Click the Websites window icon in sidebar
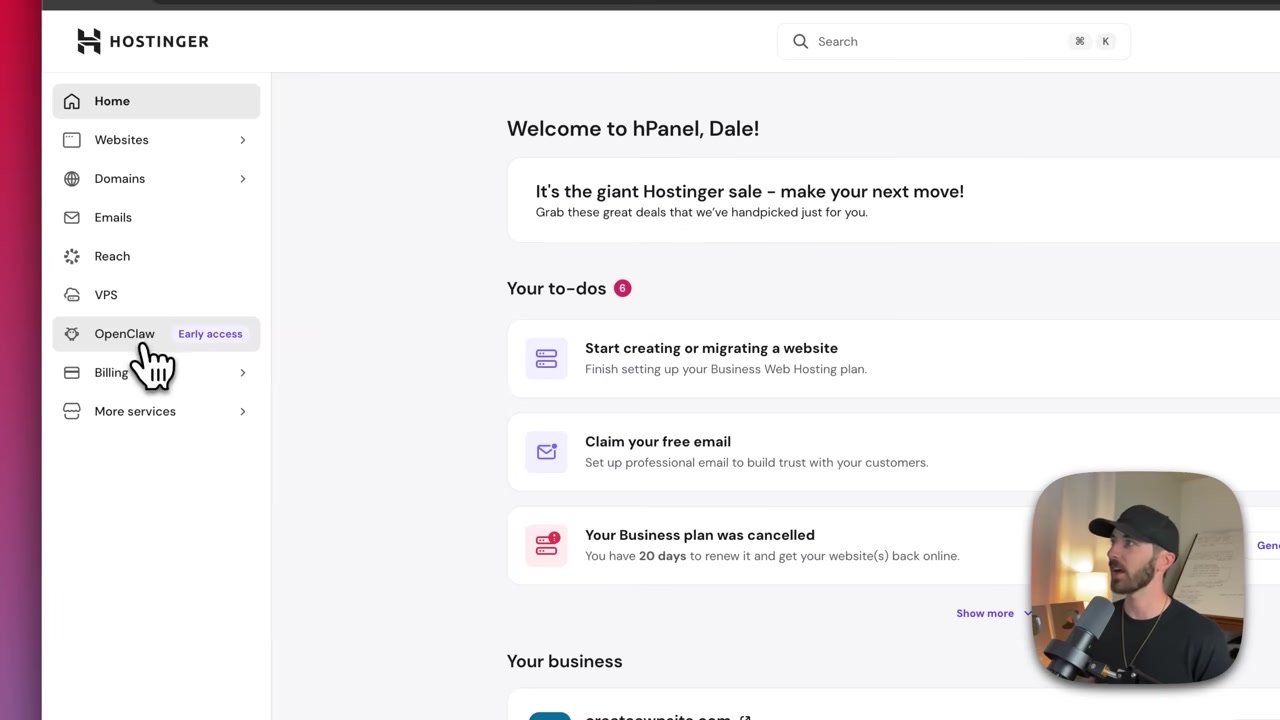The image size is (1280, 720). coord(72,140)
